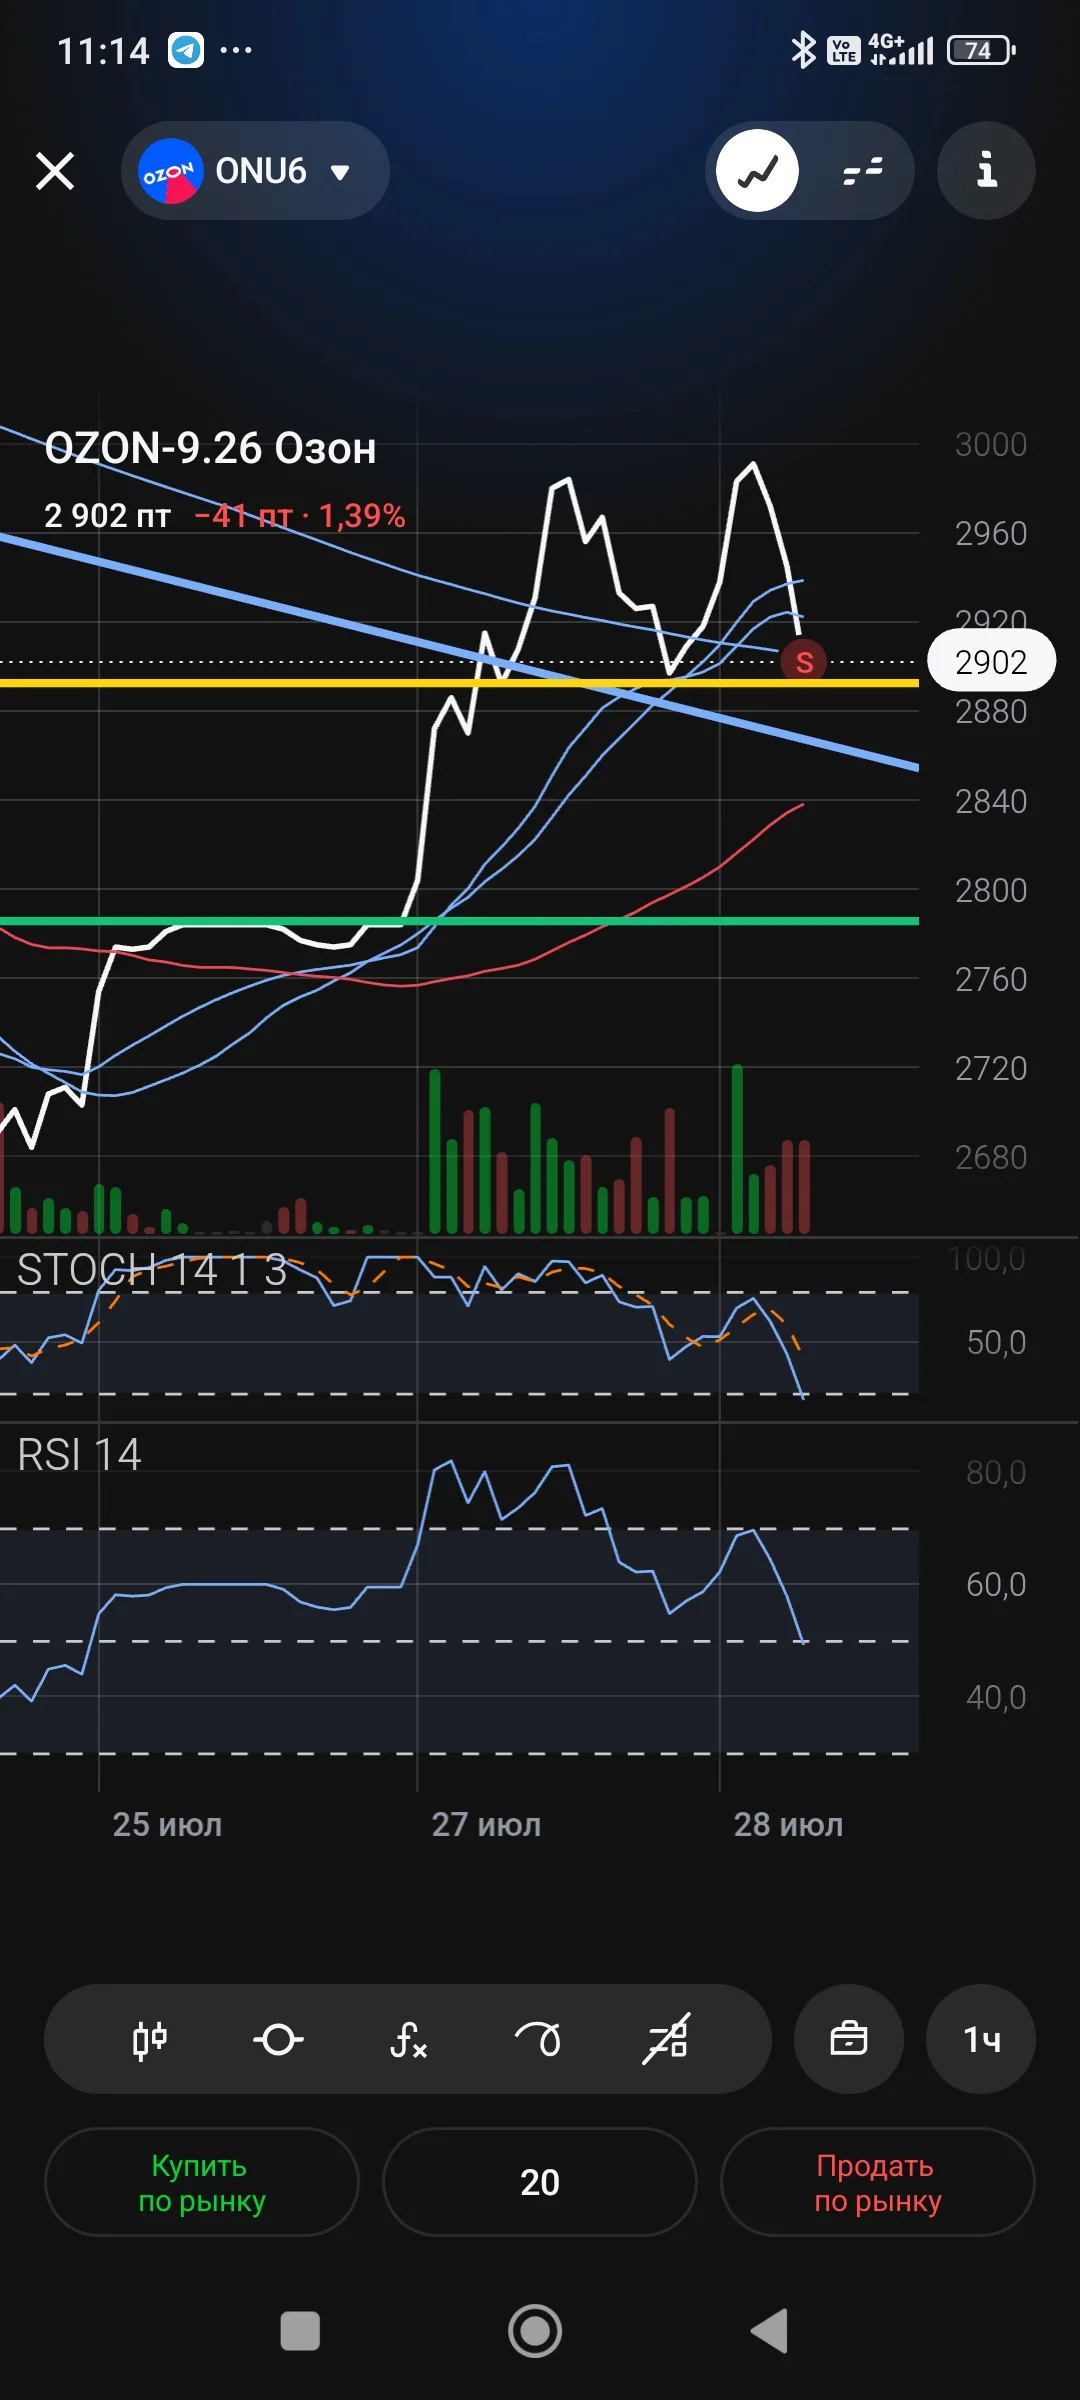Tap Android recent apps square button
This screenshot has height=2400, width=1080.
tap(300, 2331)
